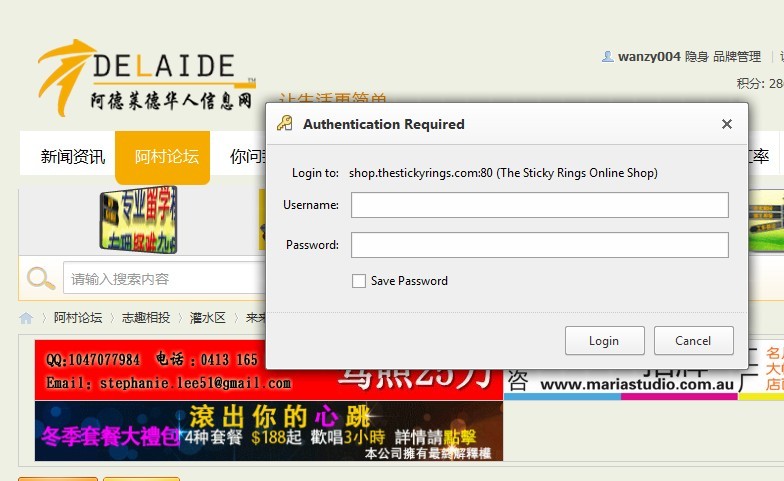Enable the Save Password checkbox
This screenshot has height=481, width=784.
(x=359, y=281)
